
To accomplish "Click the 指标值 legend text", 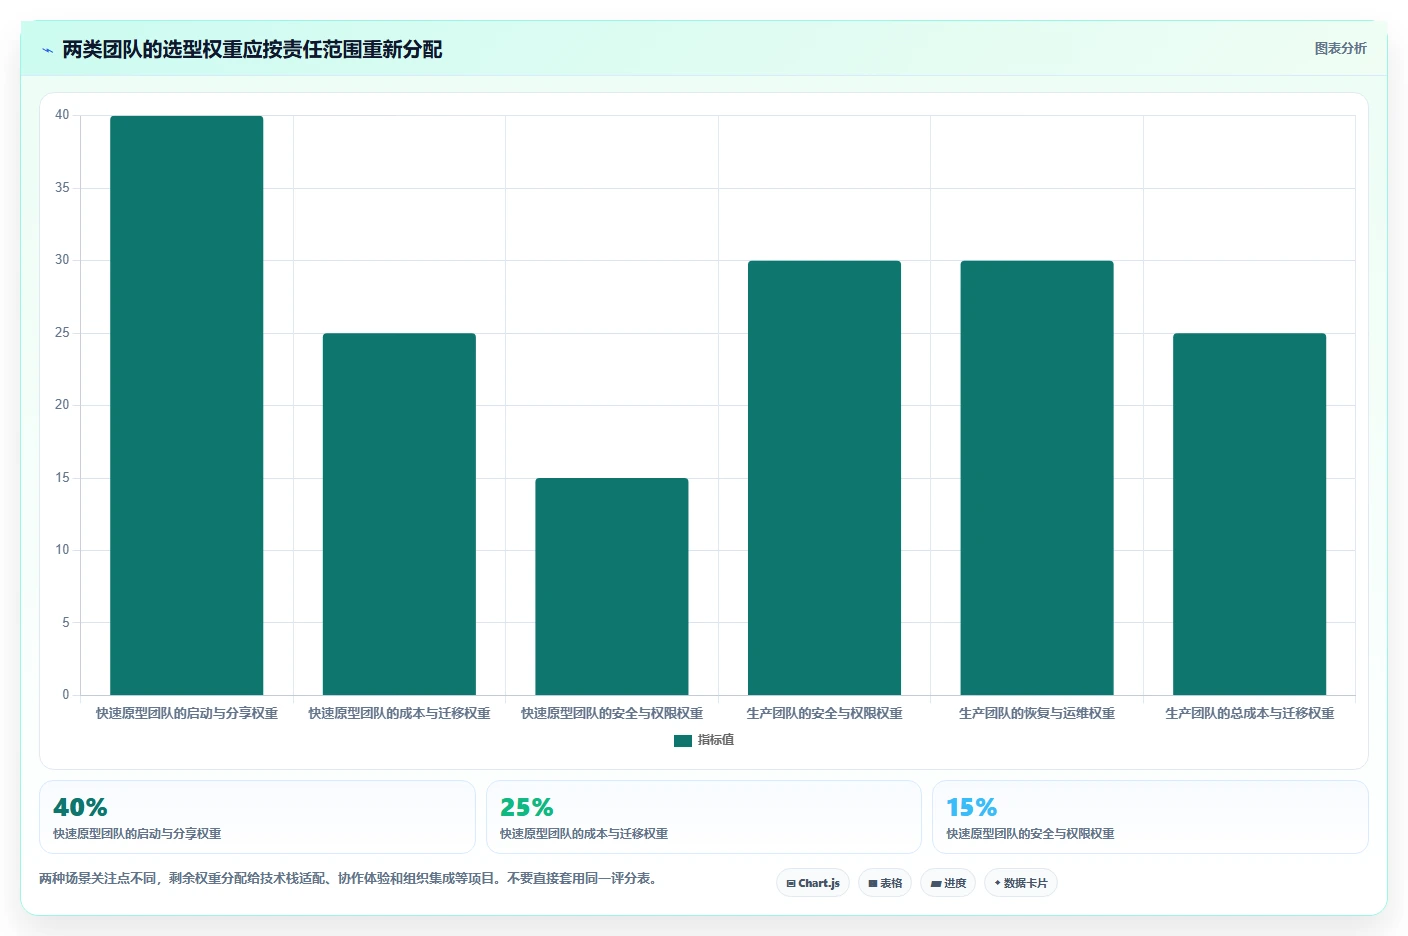I will (716, 740).
